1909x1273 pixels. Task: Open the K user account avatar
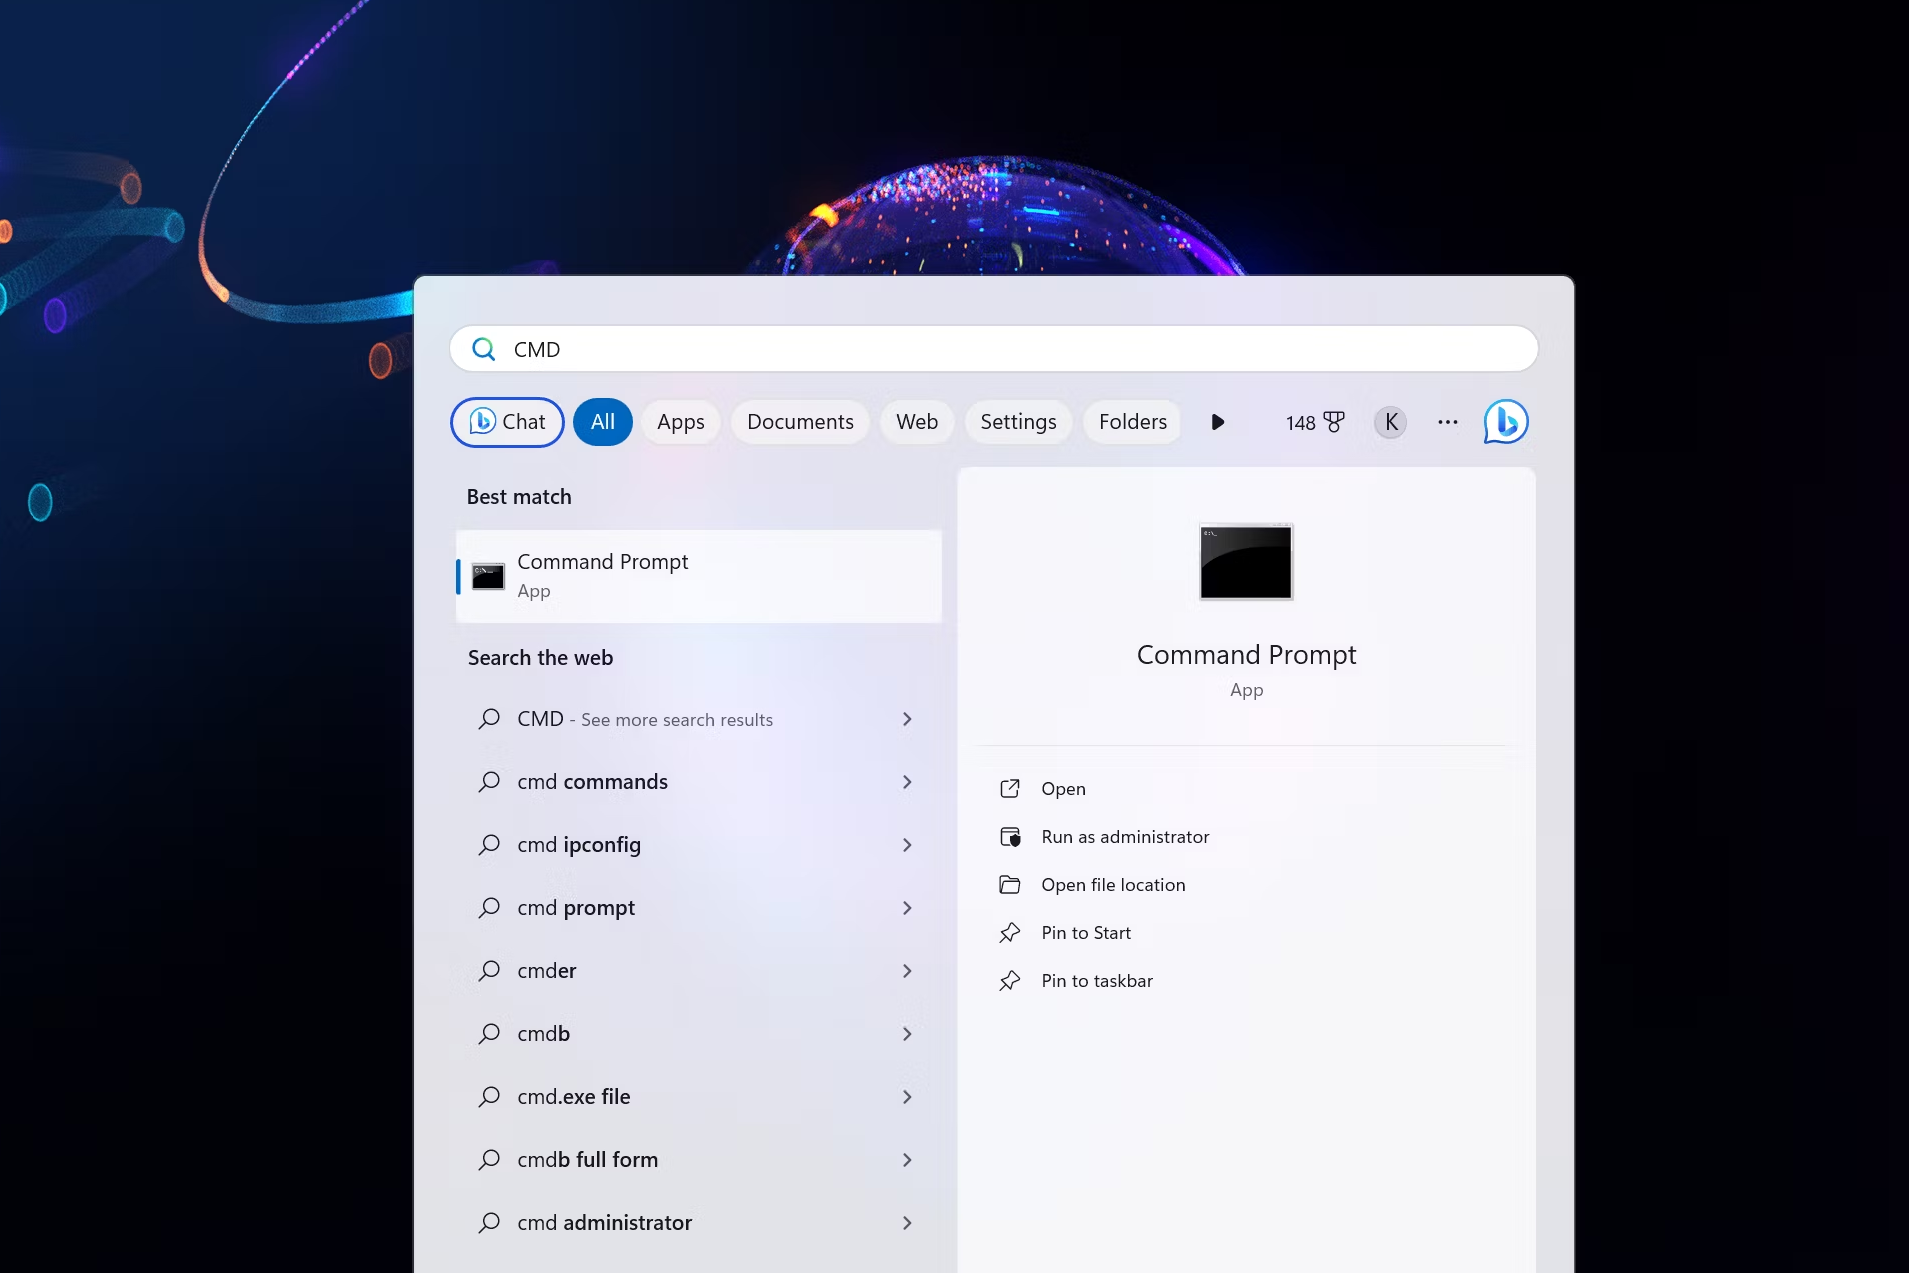pos(1390,422)
